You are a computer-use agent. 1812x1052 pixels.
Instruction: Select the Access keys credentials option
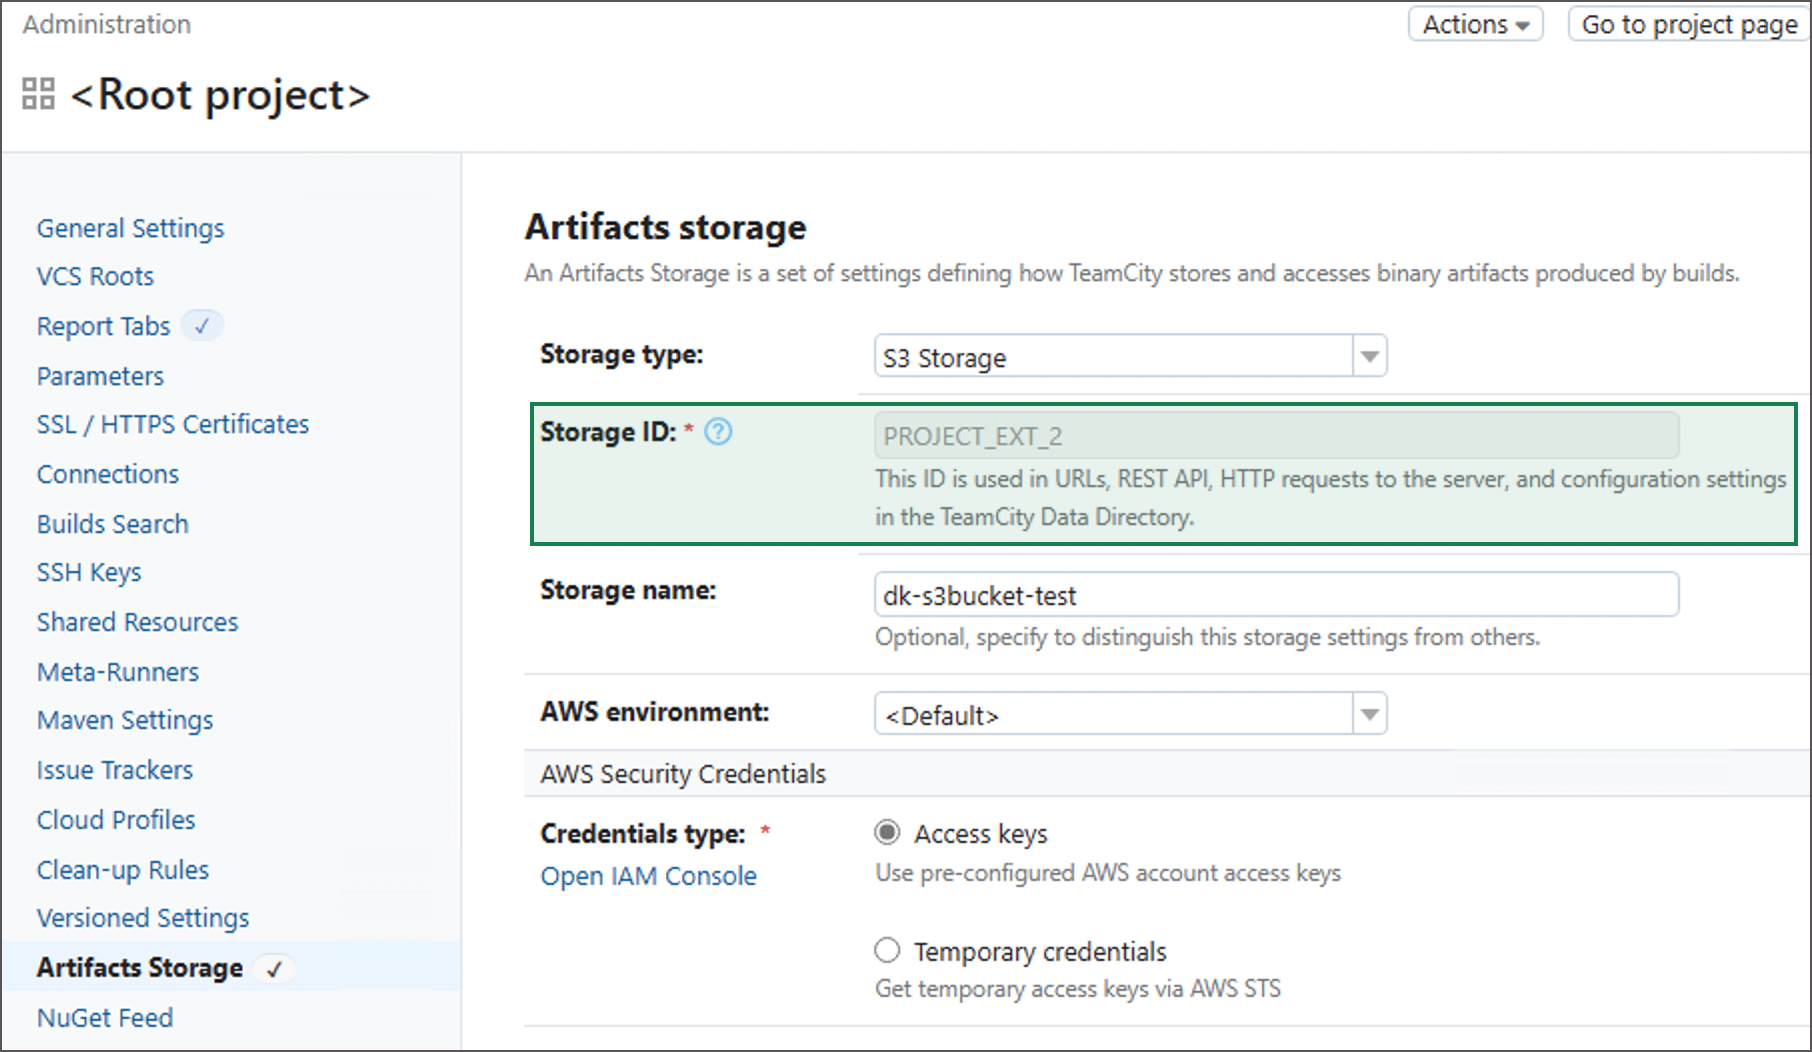pyautogui.click(x=887, y=832)
